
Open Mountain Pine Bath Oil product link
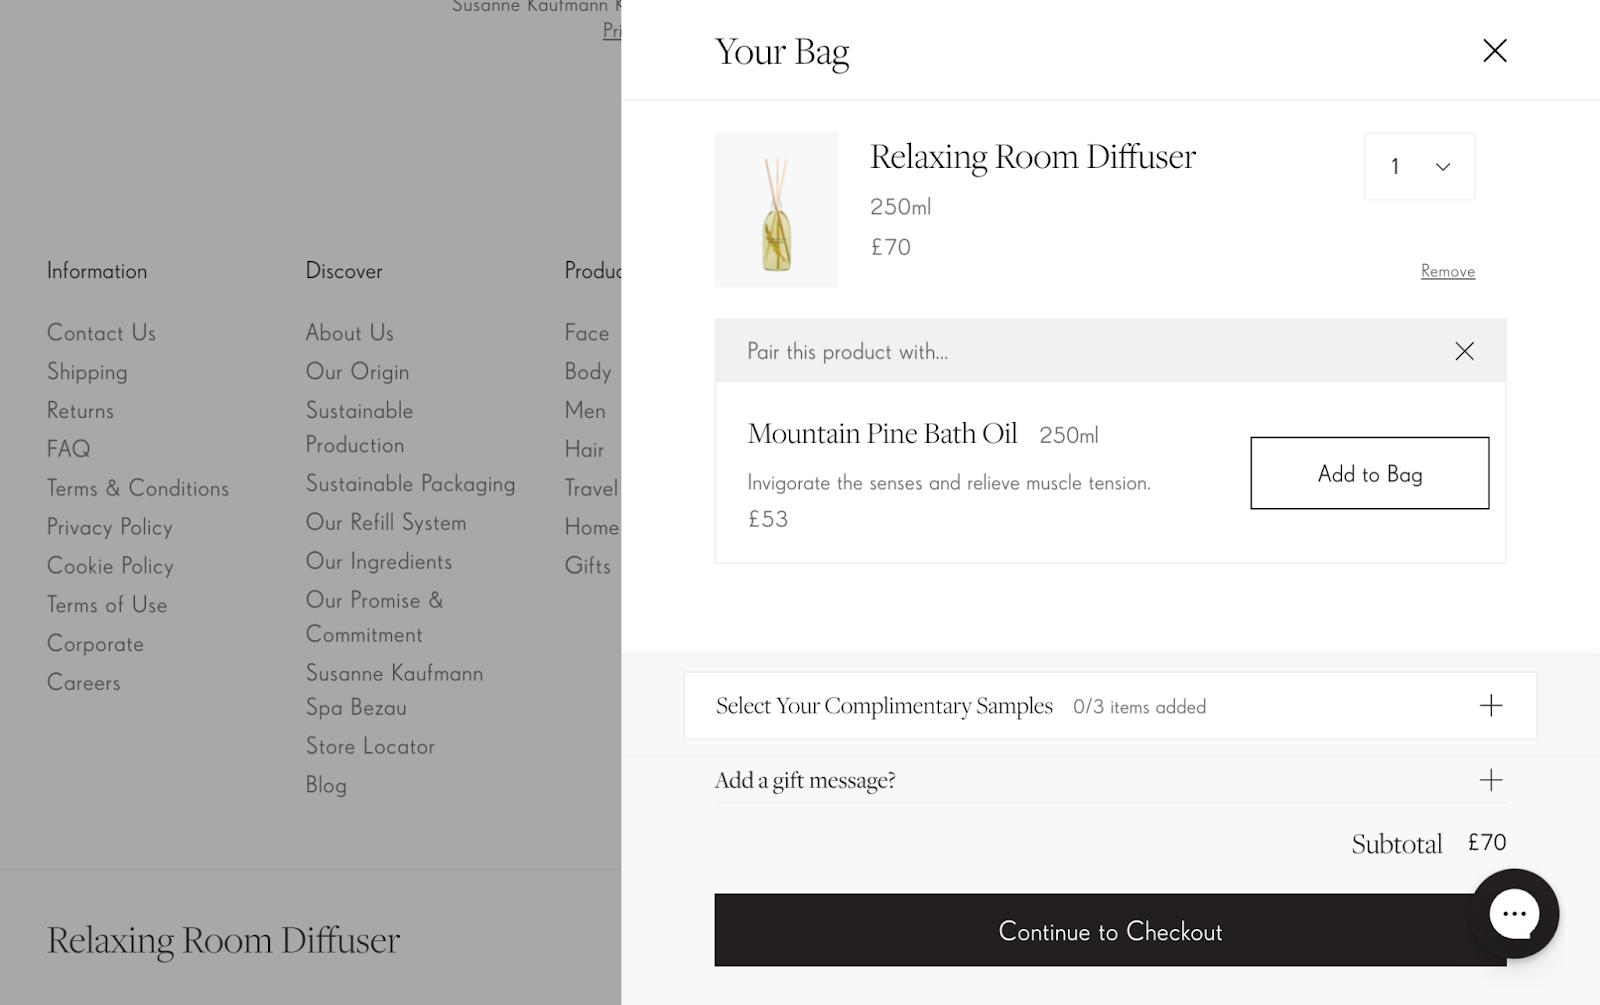[x=882, y=433]
